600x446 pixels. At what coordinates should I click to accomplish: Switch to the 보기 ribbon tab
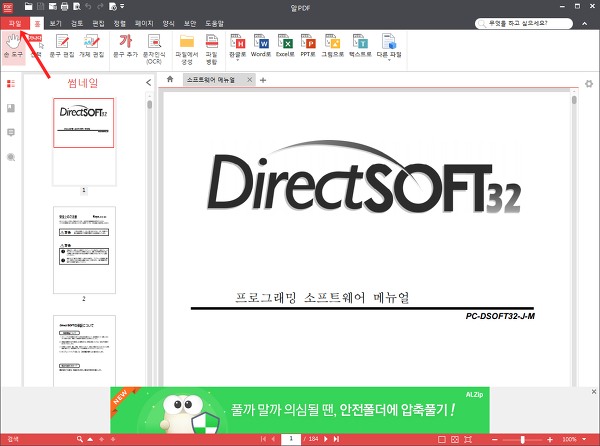pos(55,23)
